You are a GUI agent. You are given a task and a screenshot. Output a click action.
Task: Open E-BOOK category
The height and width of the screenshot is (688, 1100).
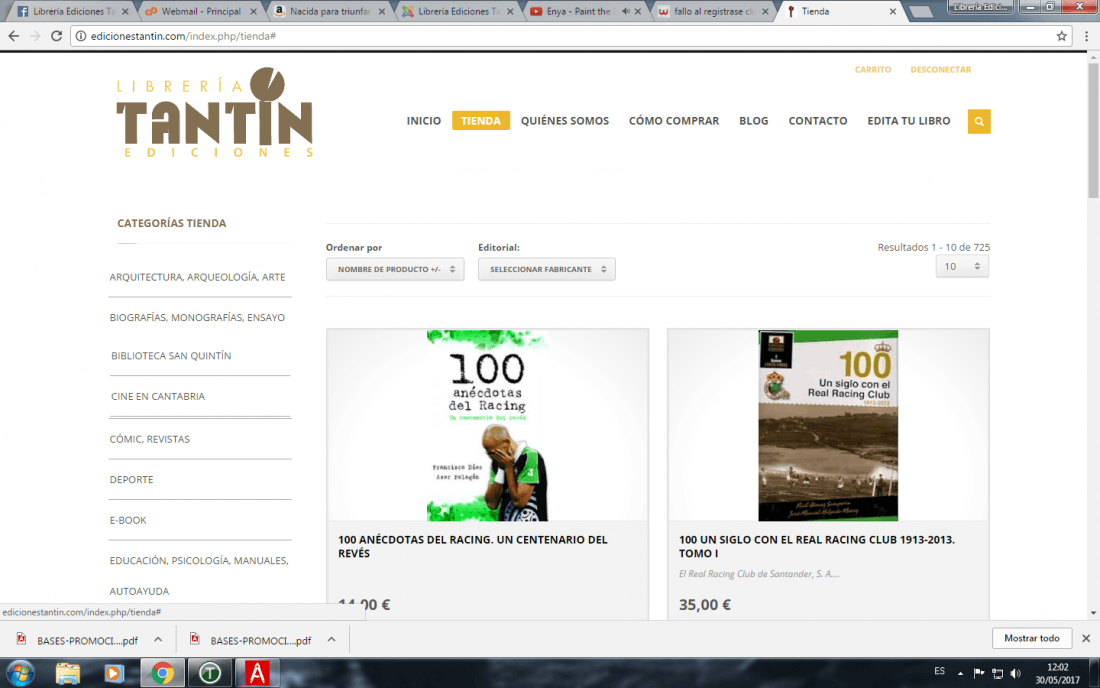128,520
